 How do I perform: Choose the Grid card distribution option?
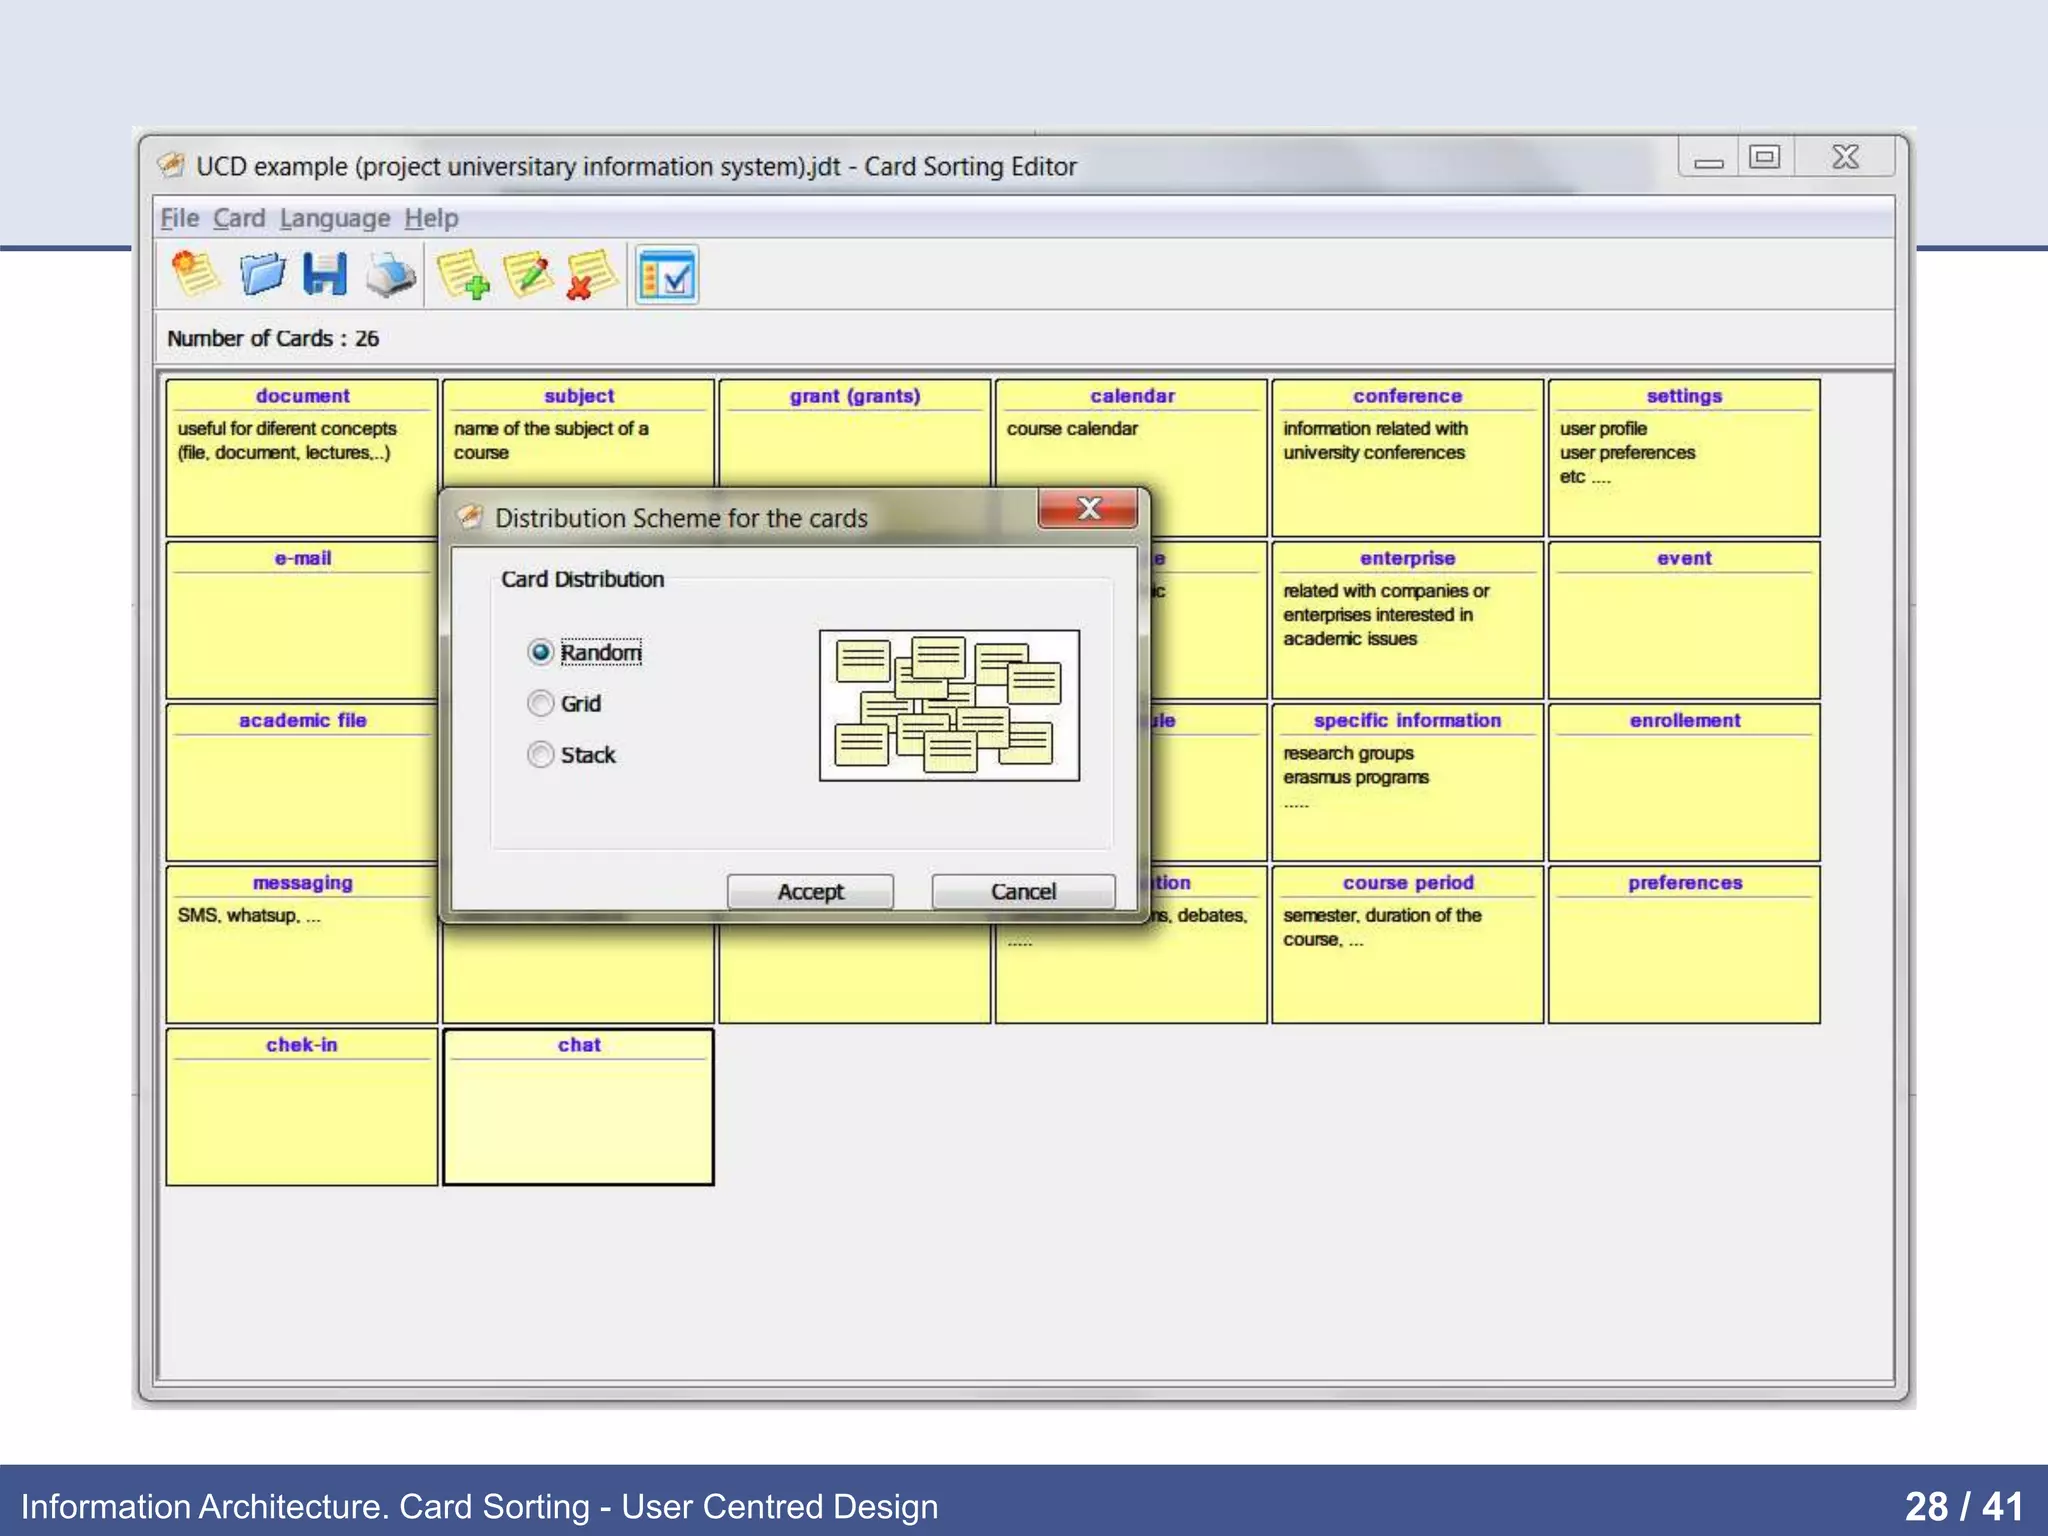[x=541, y=703]
